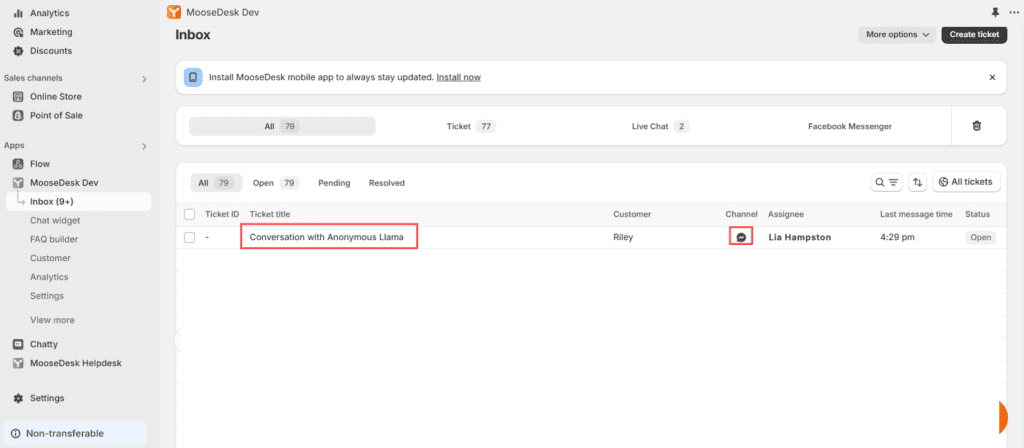The height and width of the screenshot is (448, 1024).
Task: Click the orange chat bubble at right edge
Action: point(1004,418)
